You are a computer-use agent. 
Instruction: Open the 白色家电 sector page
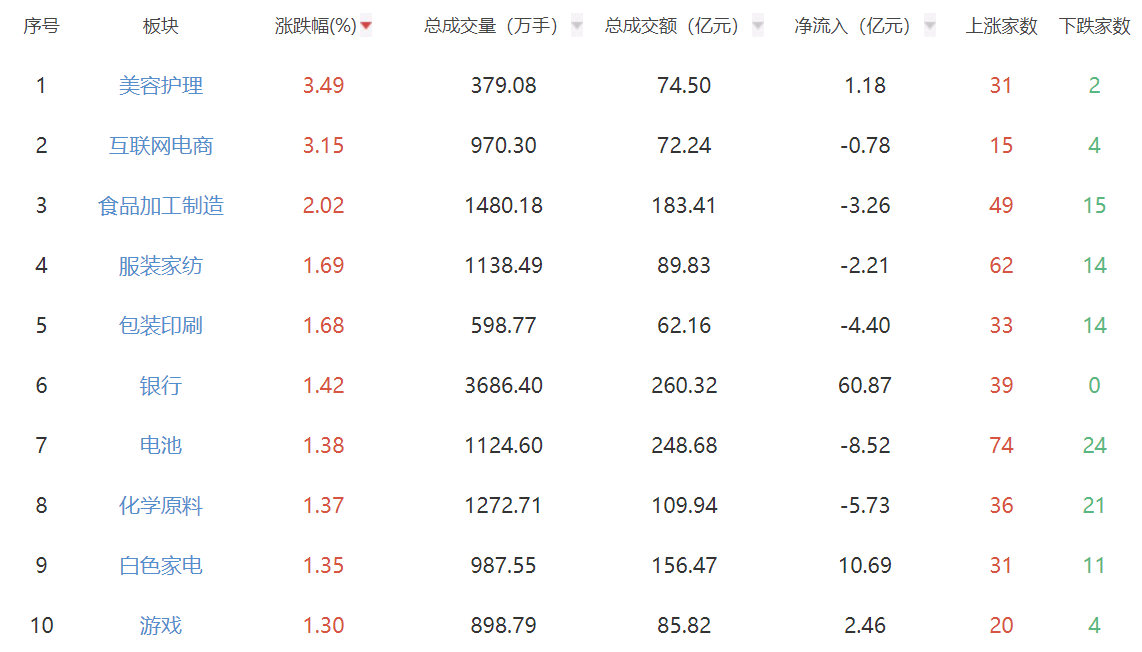click(x=160, y=565)
